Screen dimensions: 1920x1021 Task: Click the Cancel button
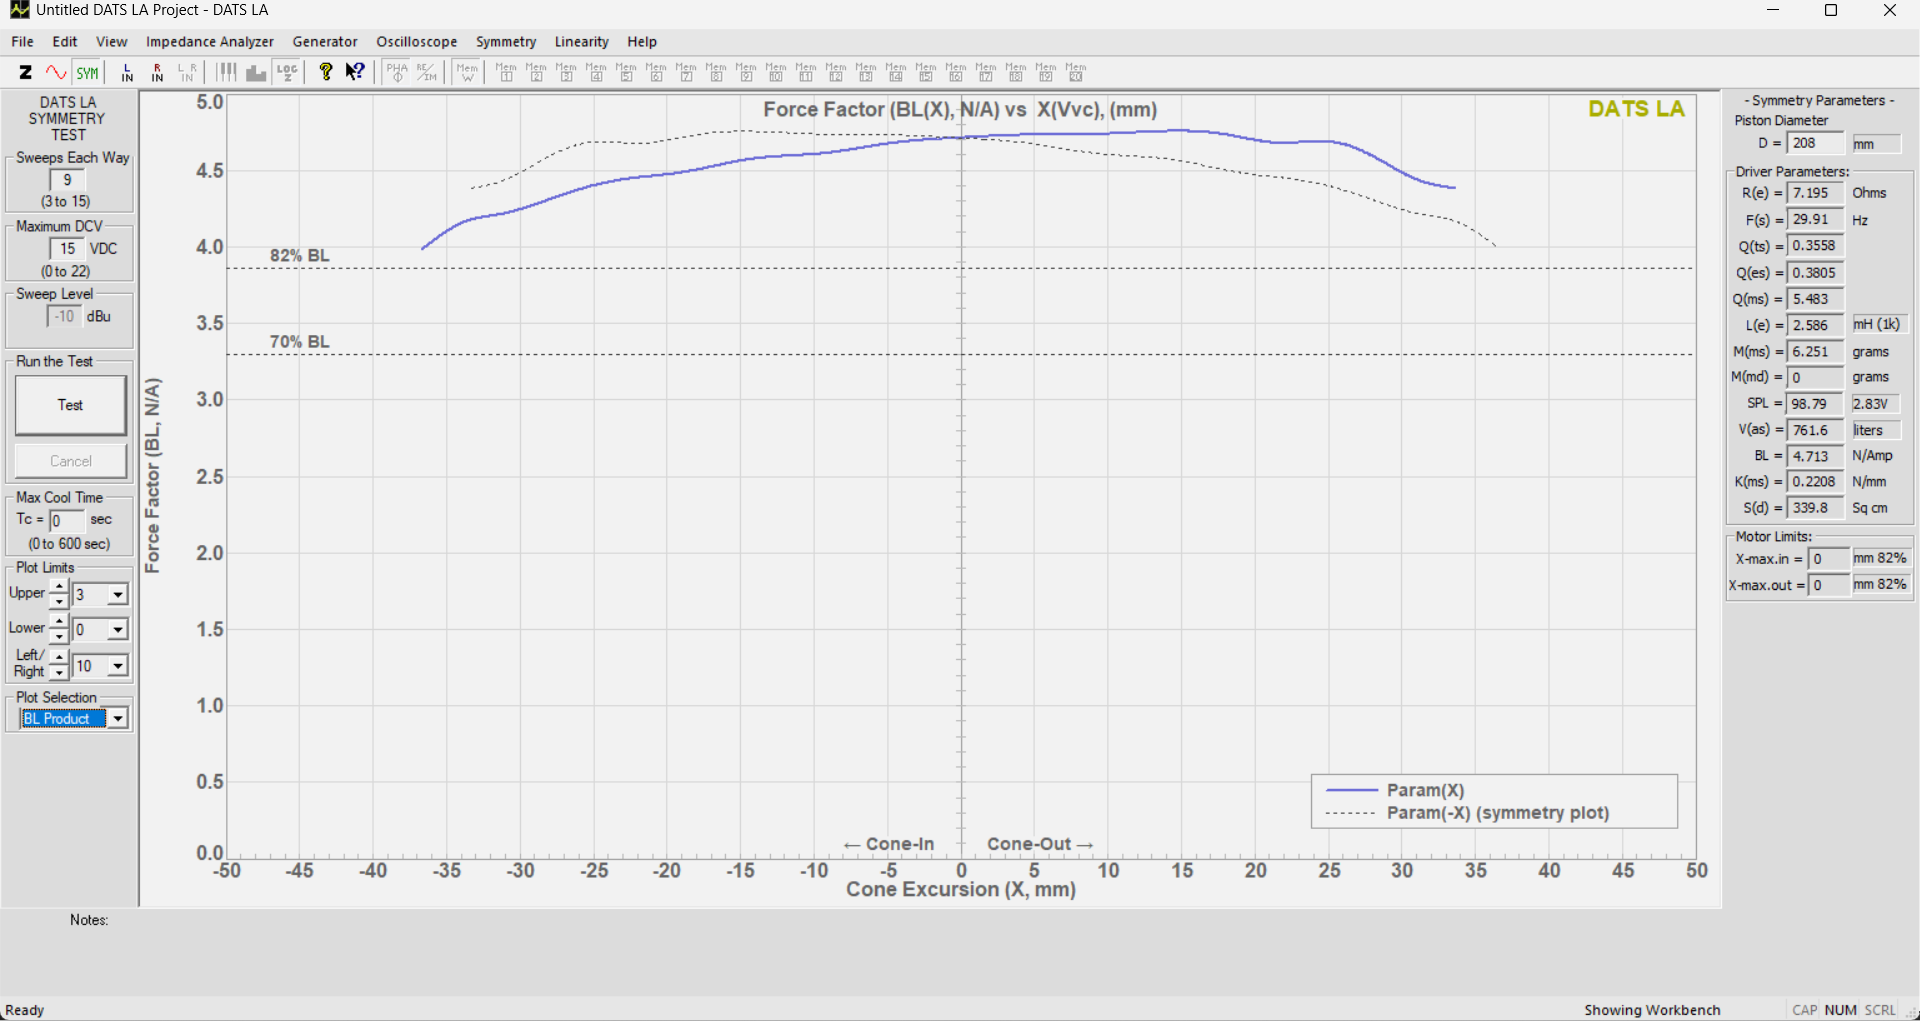coord(71,461)
